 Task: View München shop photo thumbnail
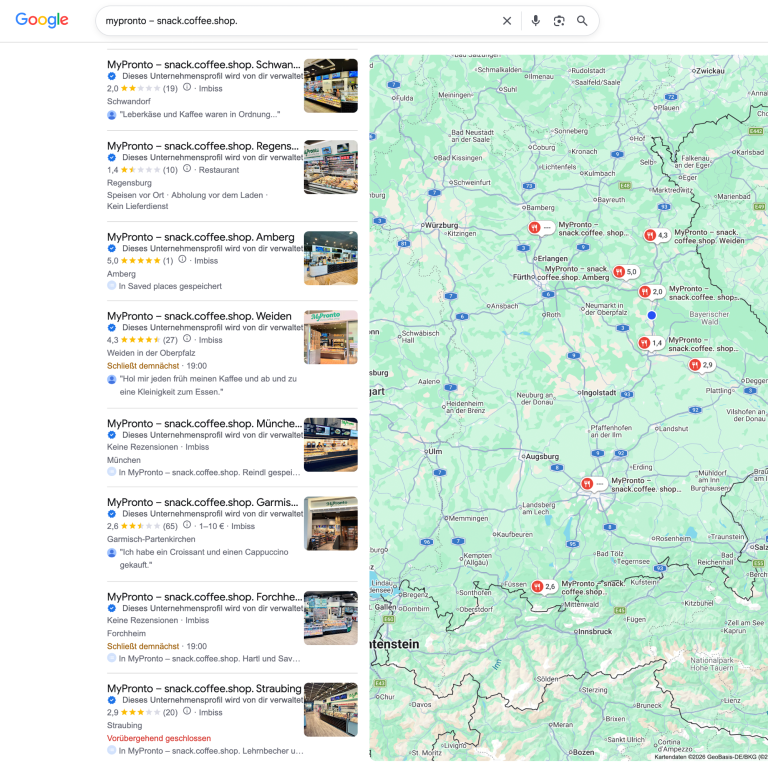331,445
